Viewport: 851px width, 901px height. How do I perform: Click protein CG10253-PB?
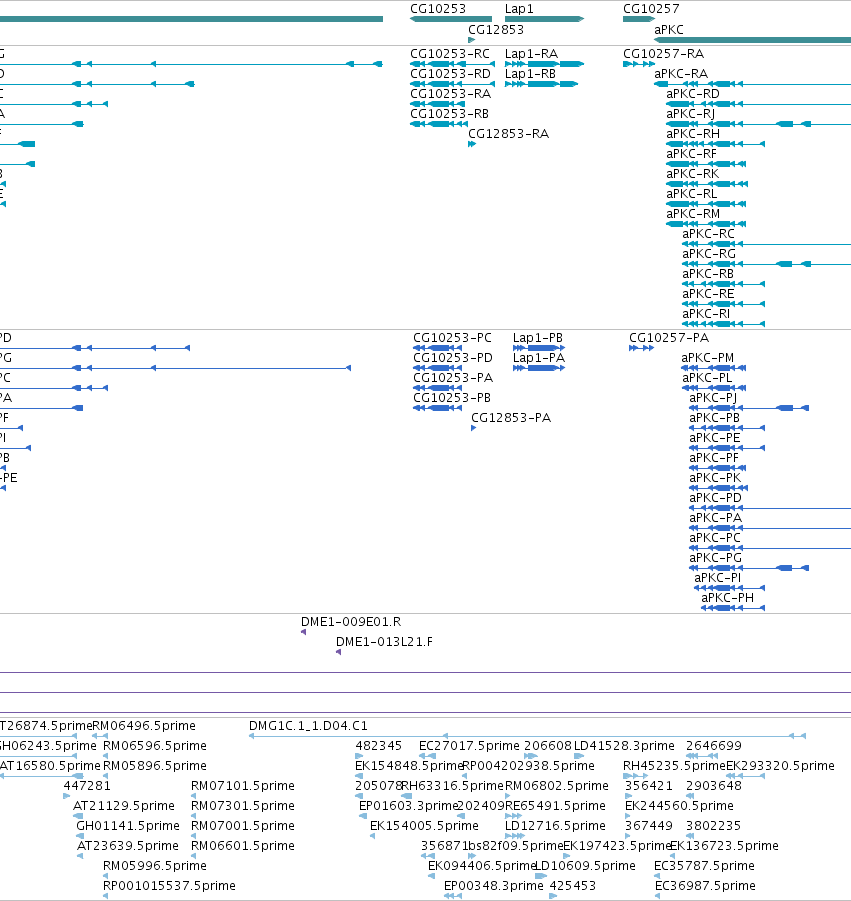click(x=452, y=398)
